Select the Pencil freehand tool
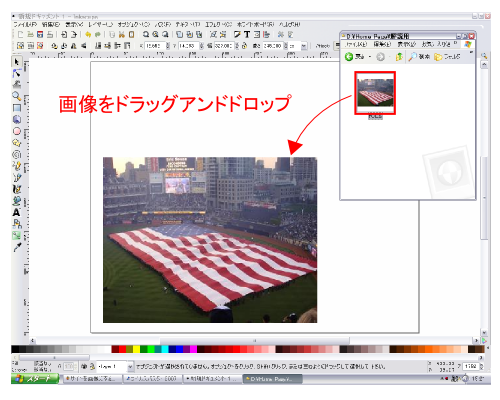 [x=17, y=166]
